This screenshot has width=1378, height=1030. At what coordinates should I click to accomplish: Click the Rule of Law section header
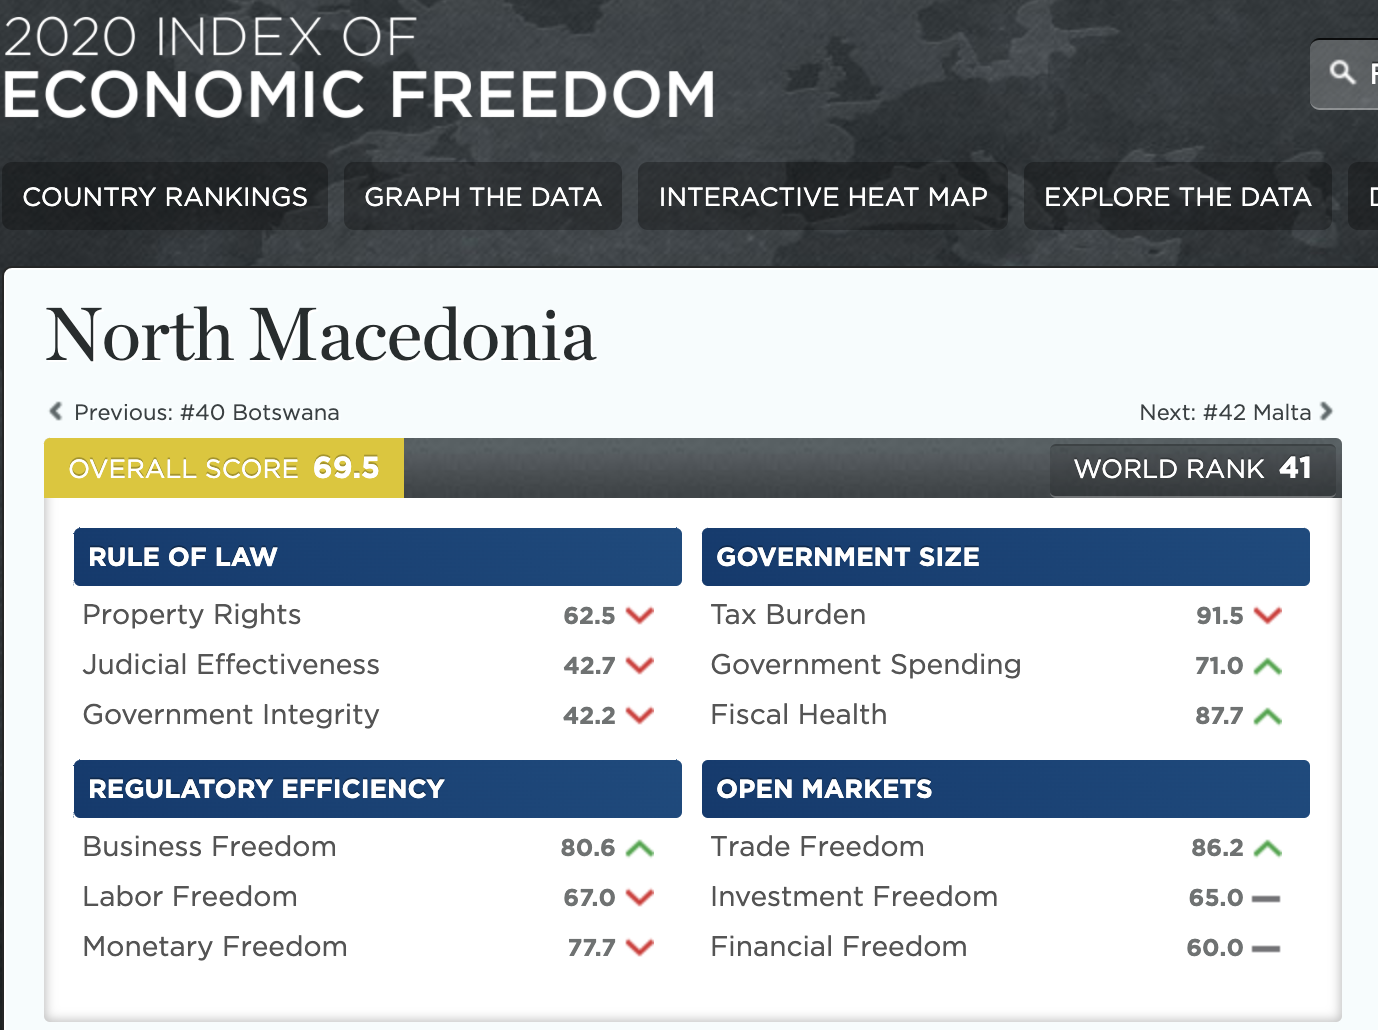(378, 557)
